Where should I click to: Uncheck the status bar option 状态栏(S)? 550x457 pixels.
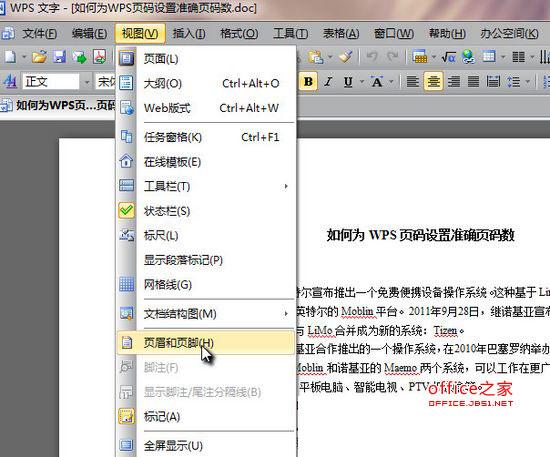[x=207, y=211]
